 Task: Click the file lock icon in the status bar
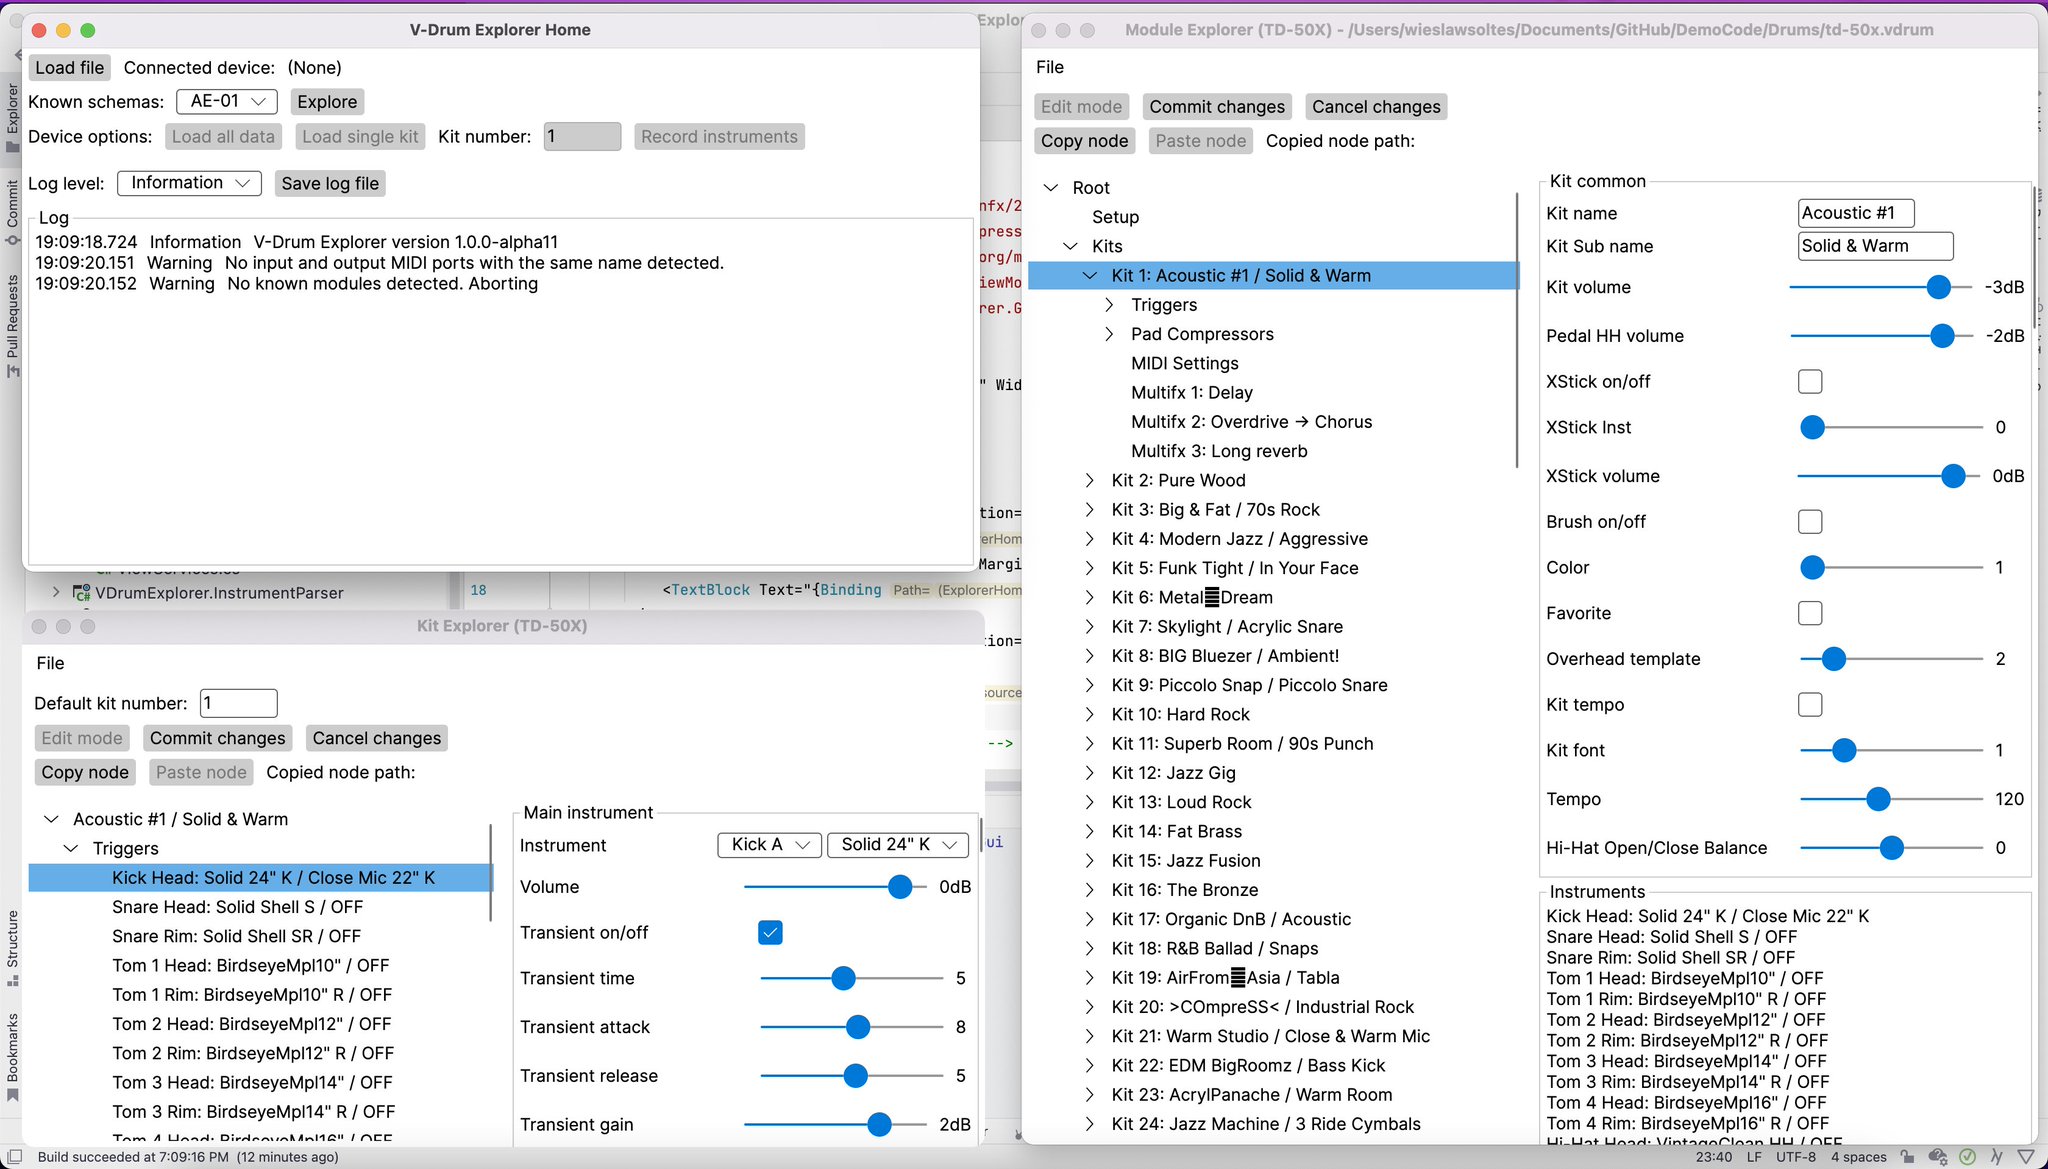[x=1908, y=1157]
